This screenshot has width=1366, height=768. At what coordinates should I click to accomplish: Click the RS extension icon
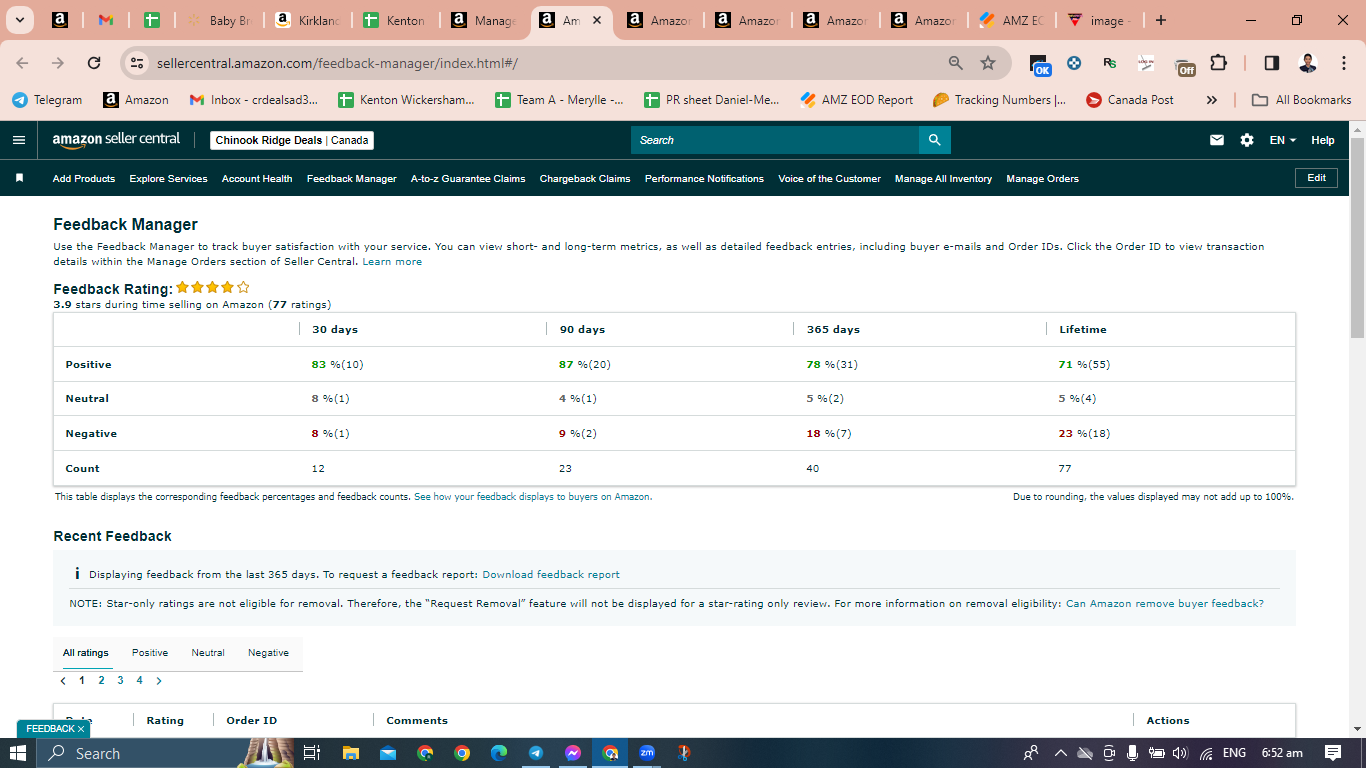tap(1110, 63)
